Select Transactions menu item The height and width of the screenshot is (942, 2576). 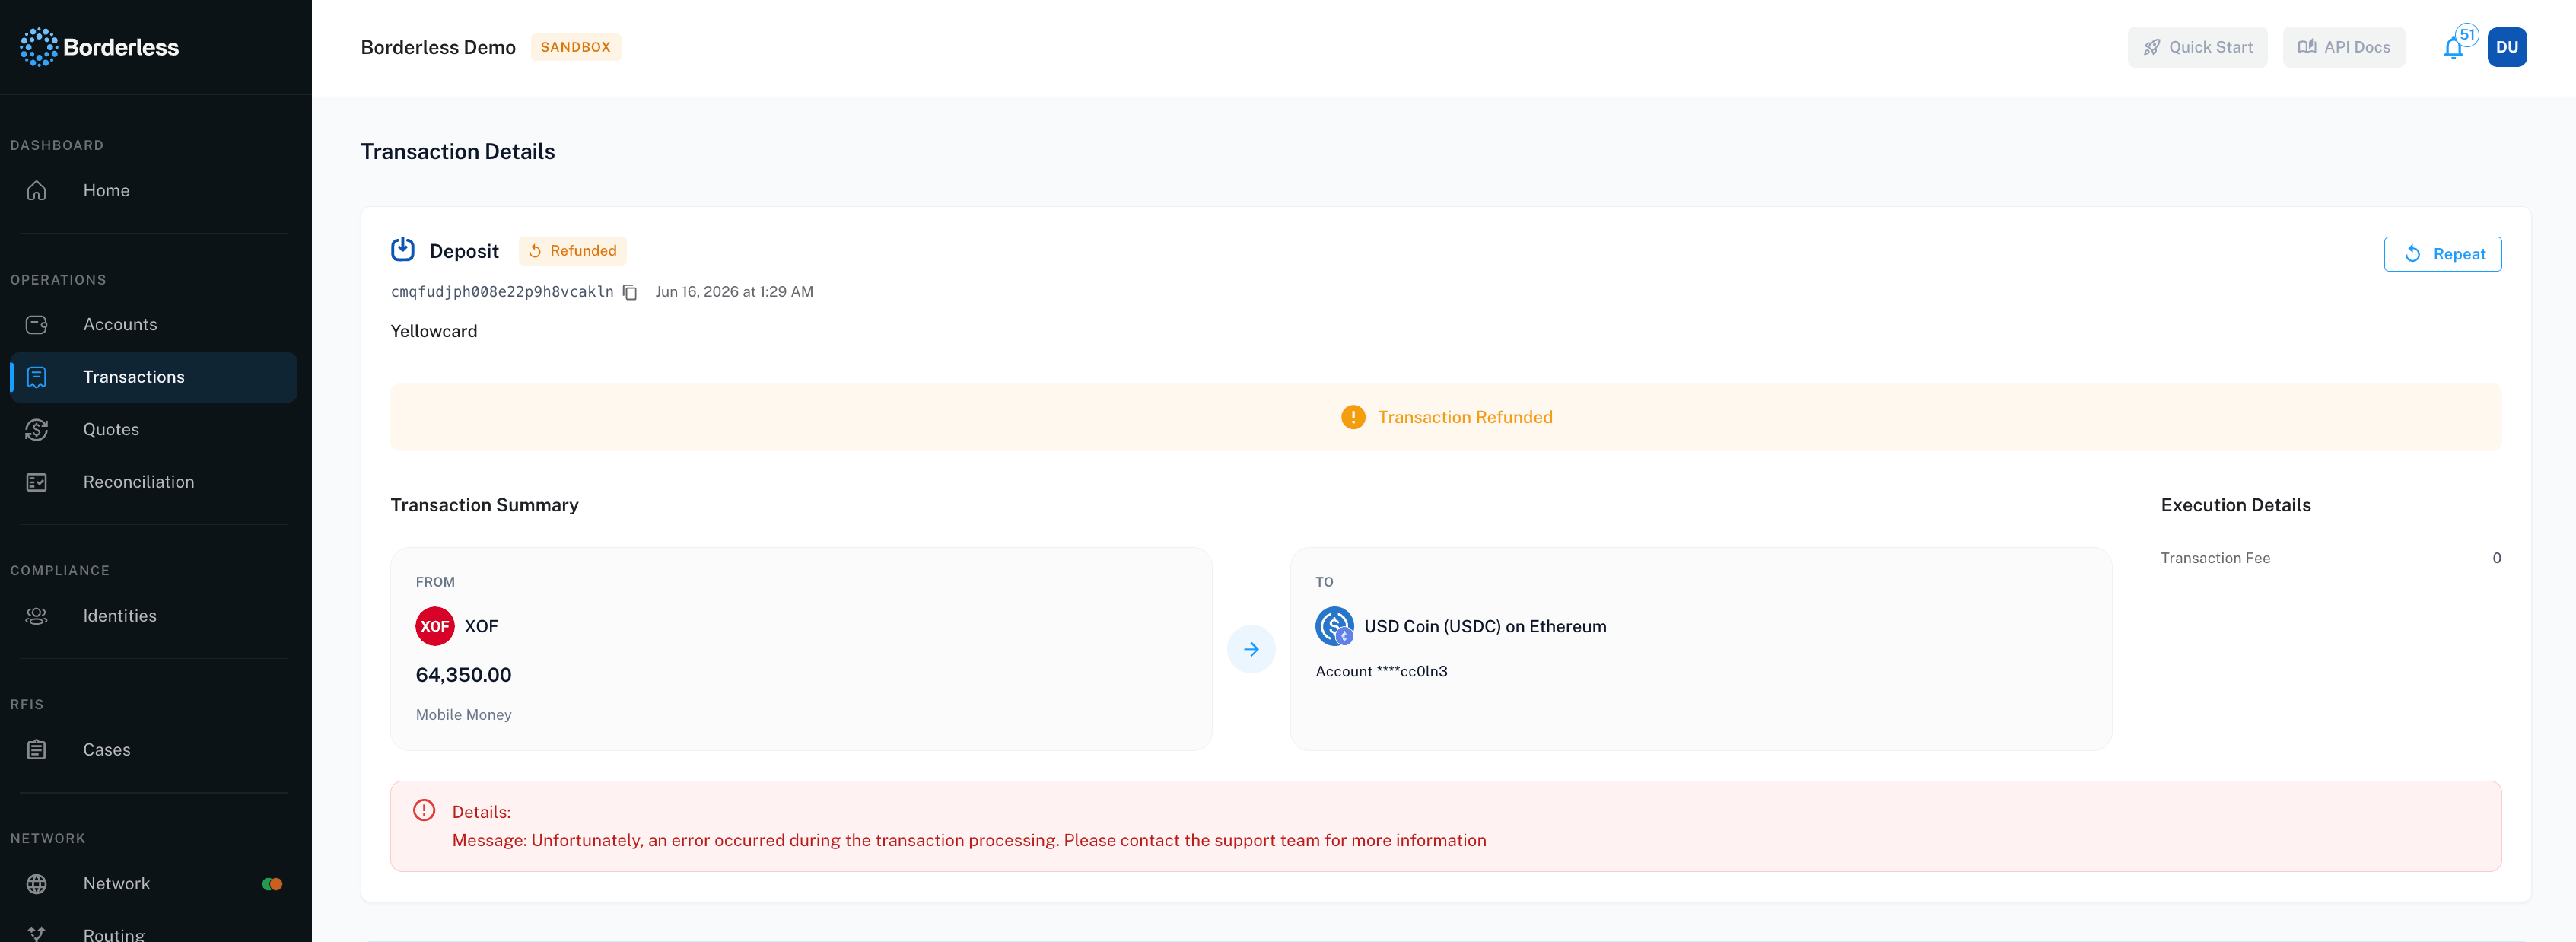click(153, 377)
